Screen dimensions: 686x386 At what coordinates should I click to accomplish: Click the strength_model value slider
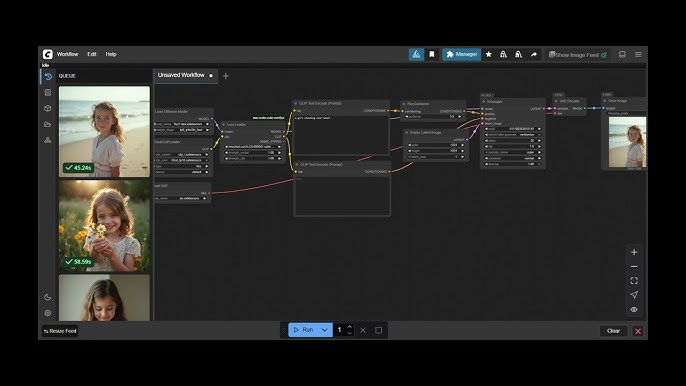(x=252, y=153)
